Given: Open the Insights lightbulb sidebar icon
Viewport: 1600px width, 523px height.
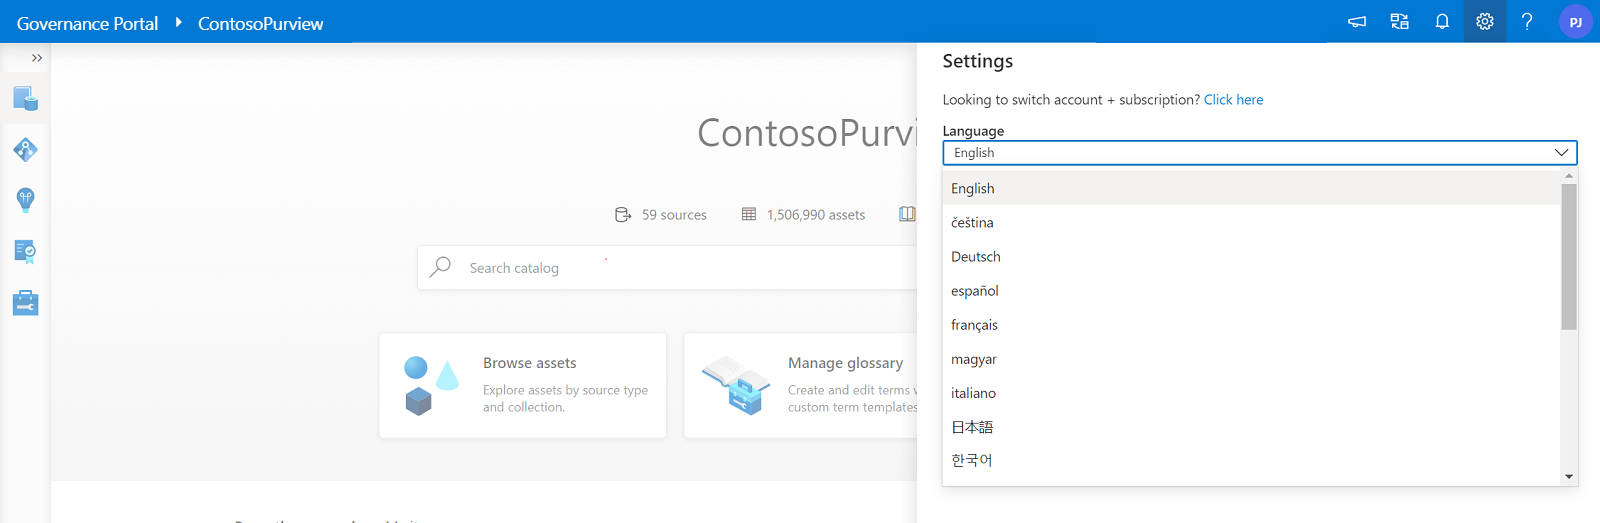Looking at the screenshot, I should pyautogui.click(x=25, y=200).
